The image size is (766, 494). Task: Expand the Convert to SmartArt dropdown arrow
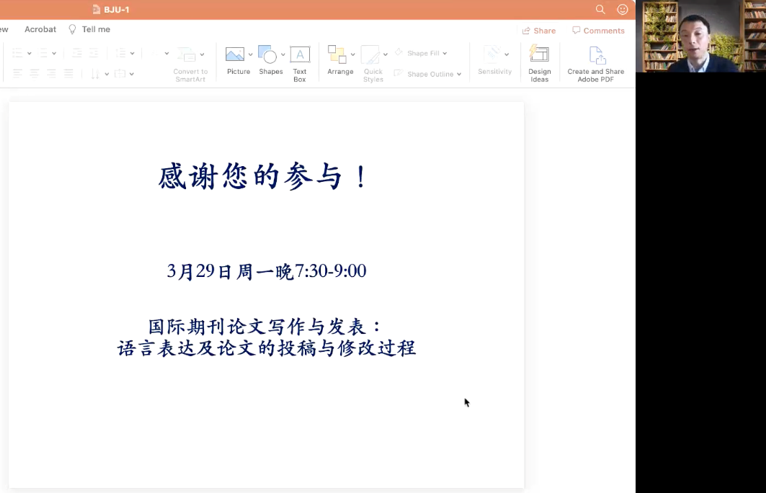[202, 54]
